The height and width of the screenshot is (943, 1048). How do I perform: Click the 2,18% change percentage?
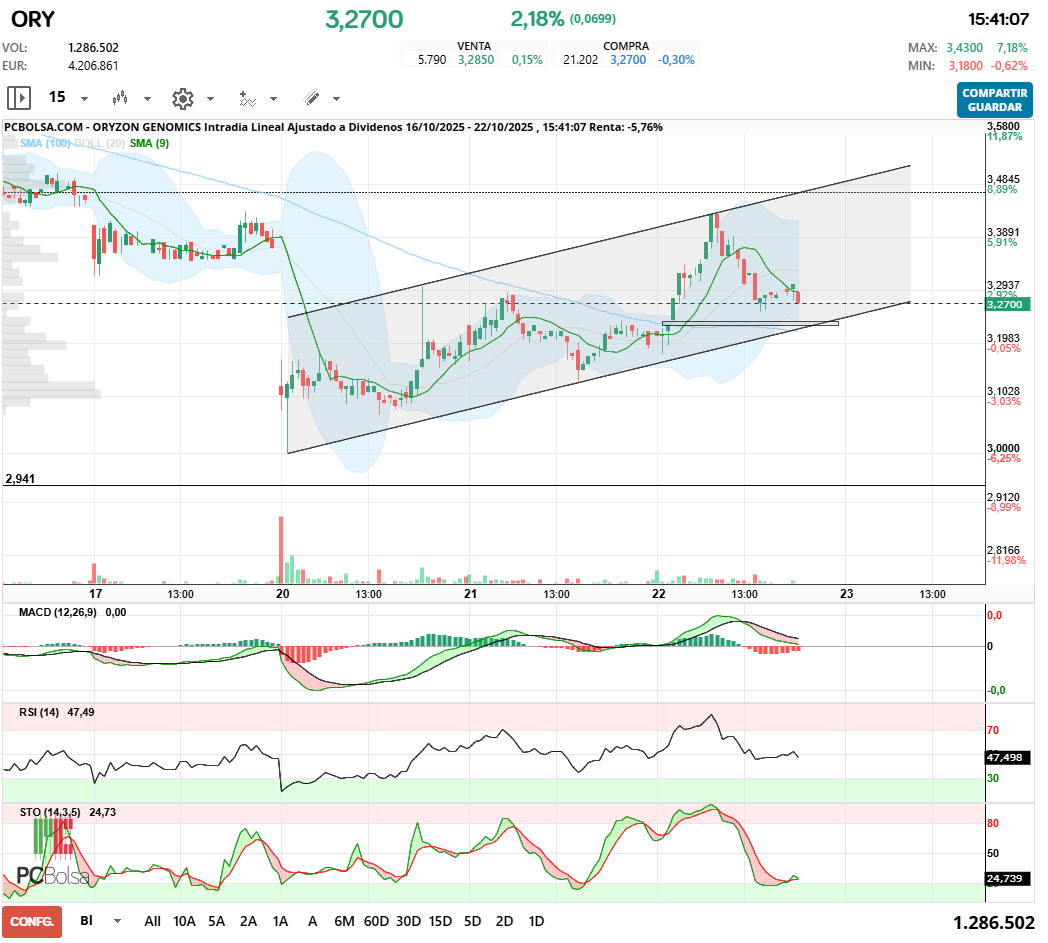537,19
